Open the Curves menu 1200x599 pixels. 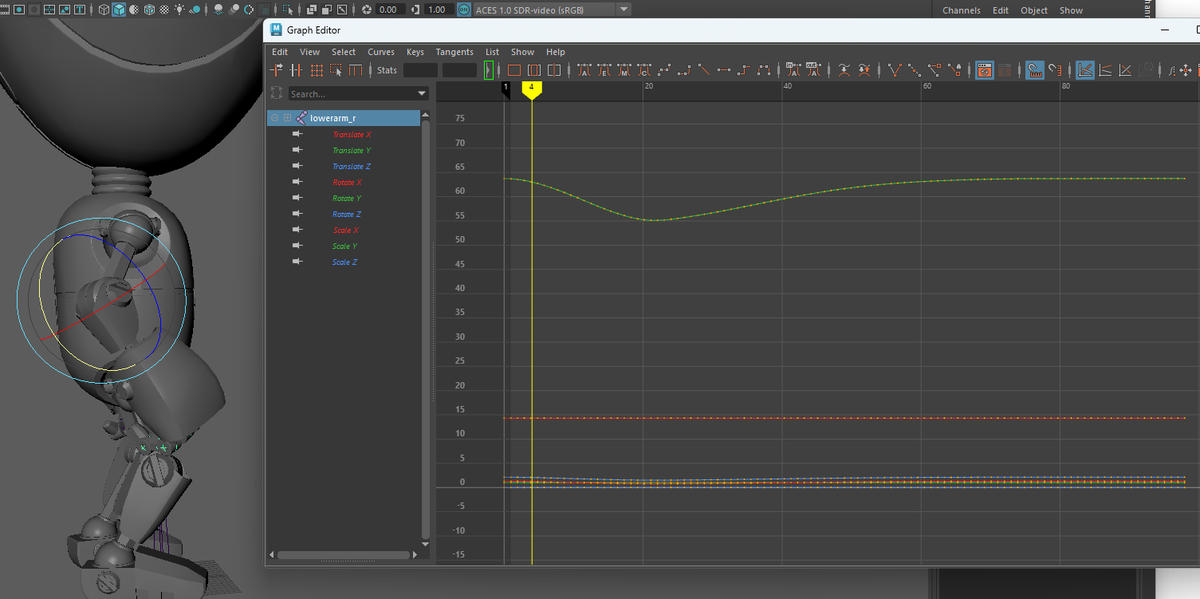click(381, 52)
